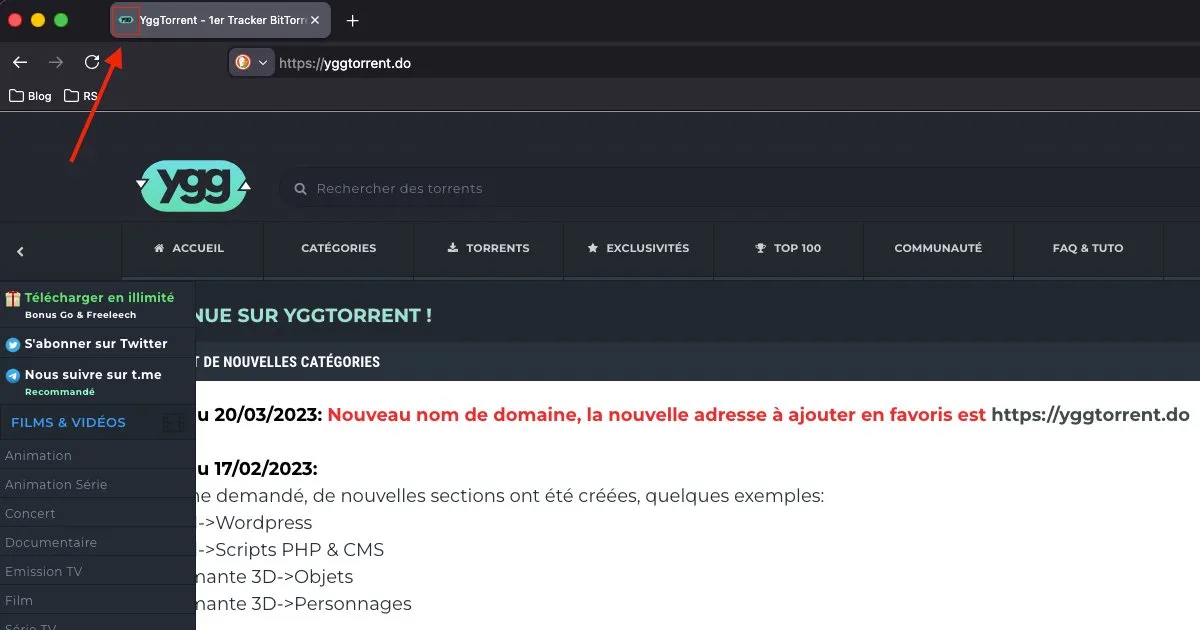Open the Blog bookmarks folder
Viewport: 1200px width, 630px height.
tap(30, 96)
